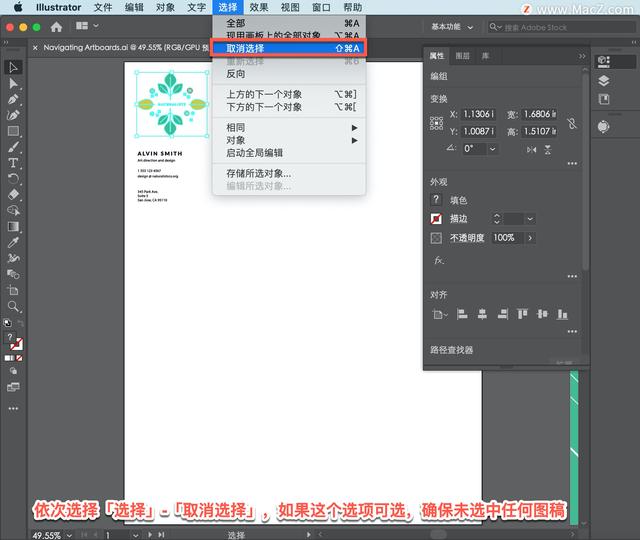Click Vertical Align Top icon
This screenshot has height=540, width=640.
pos(522,314)
